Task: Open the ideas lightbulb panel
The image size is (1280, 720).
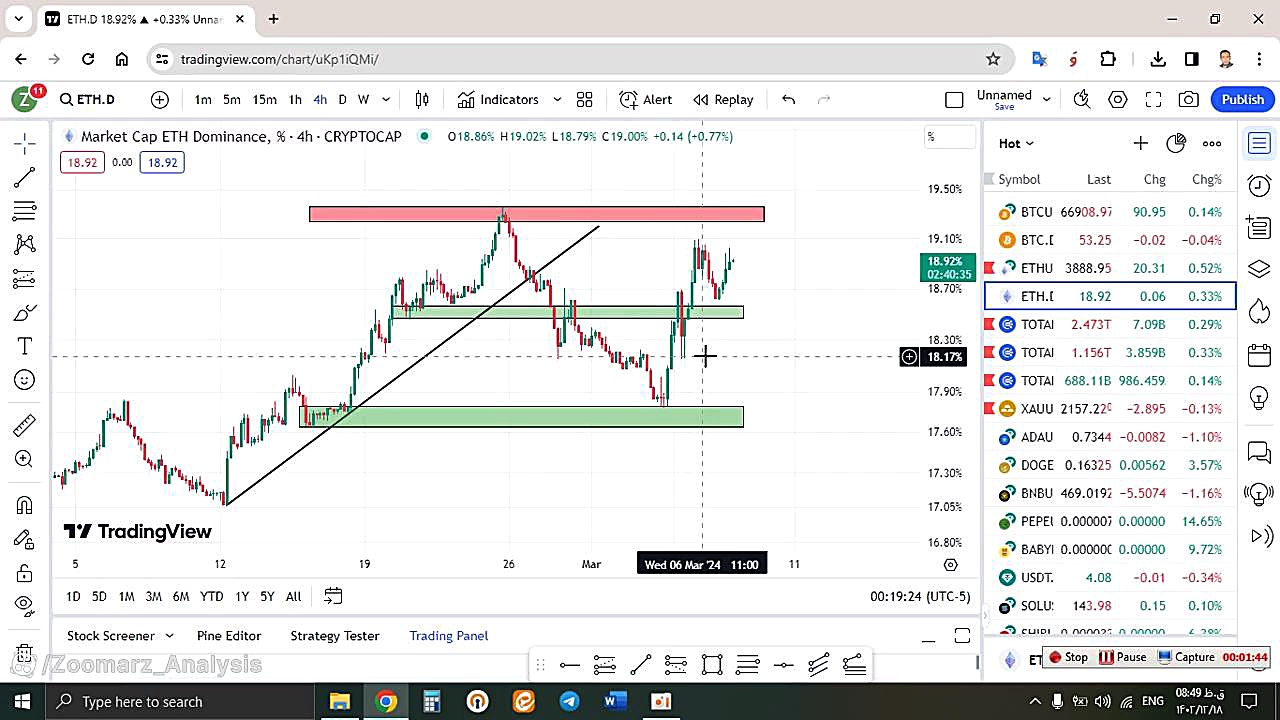Action: click(1259, 397)
